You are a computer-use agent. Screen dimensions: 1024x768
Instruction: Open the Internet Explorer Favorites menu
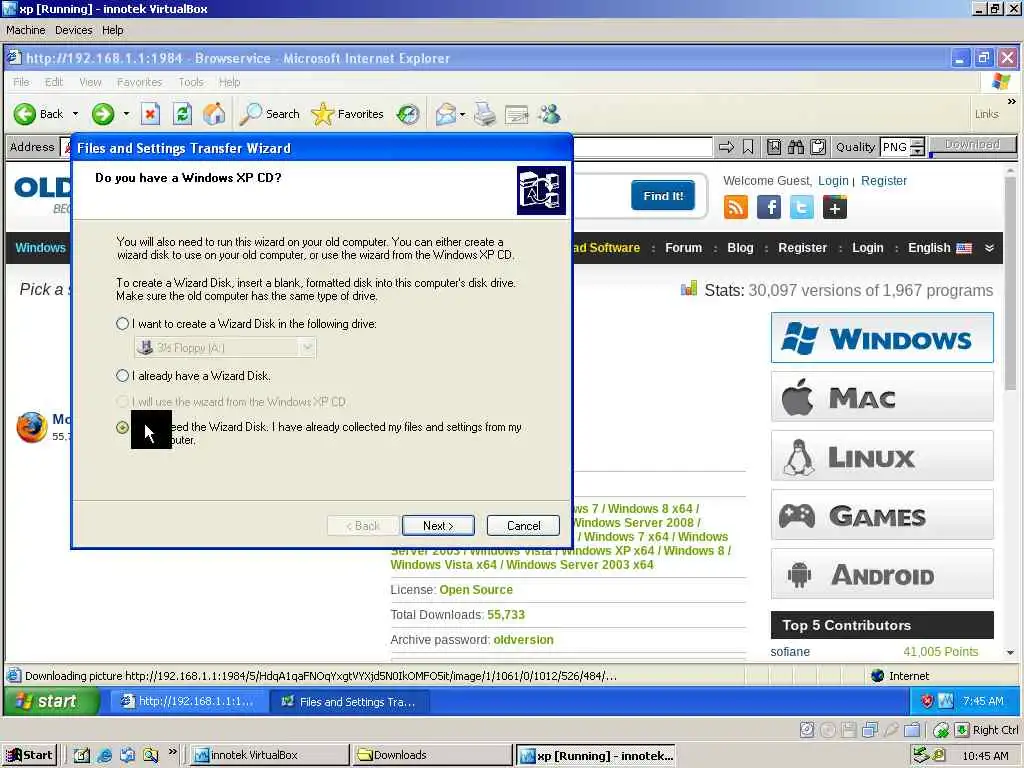coord(139,82)
